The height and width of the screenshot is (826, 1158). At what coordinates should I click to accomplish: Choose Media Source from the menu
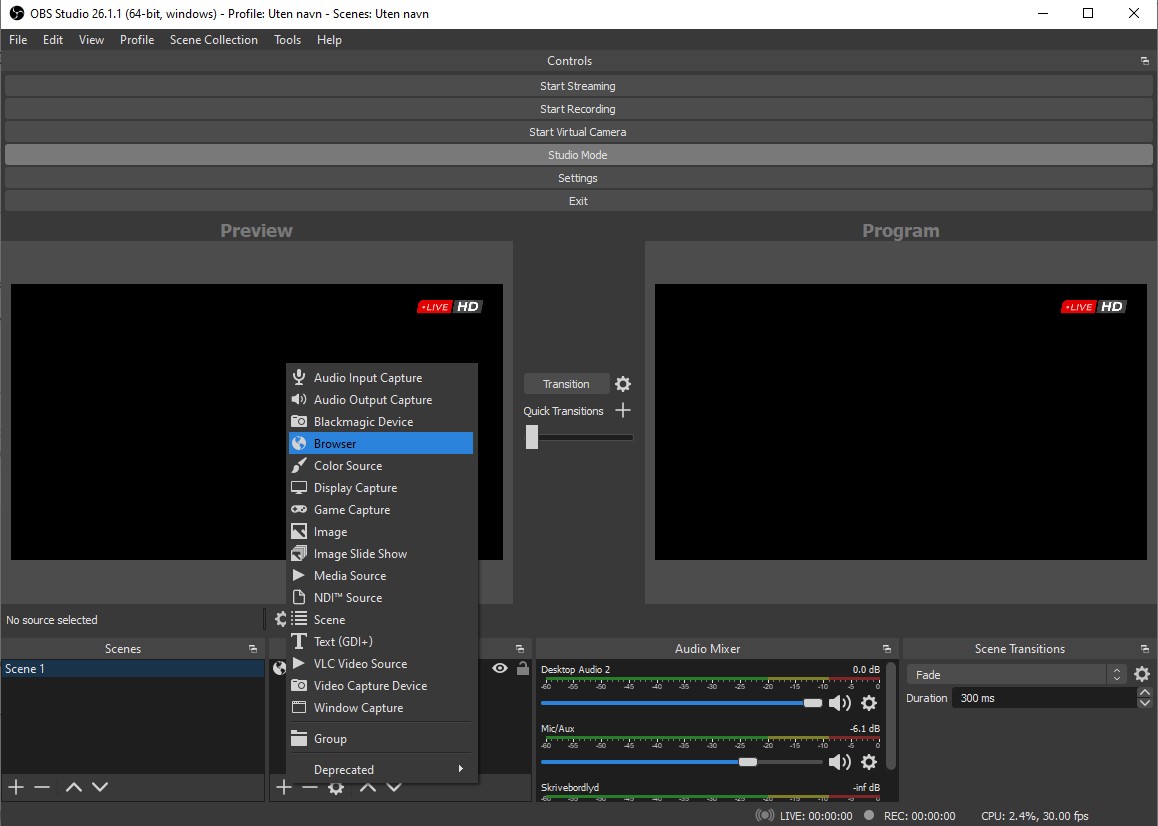tap(381, 576)
